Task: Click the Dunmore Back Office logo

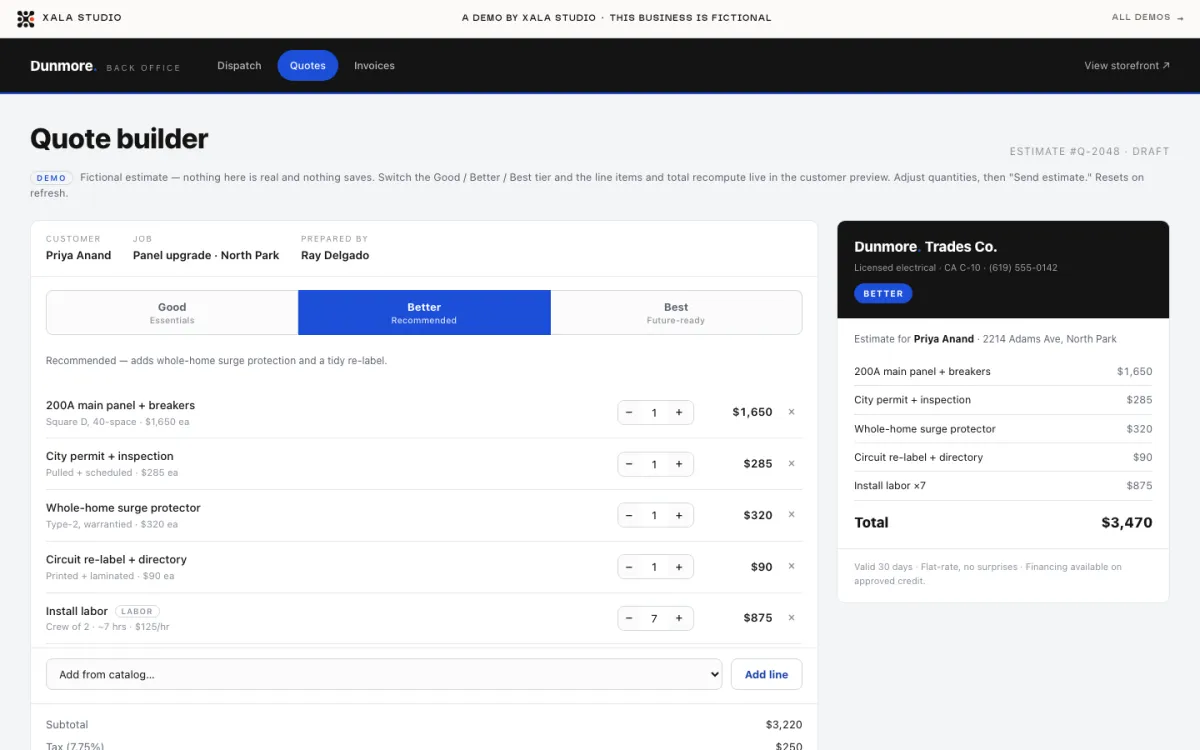Action: 105,66
